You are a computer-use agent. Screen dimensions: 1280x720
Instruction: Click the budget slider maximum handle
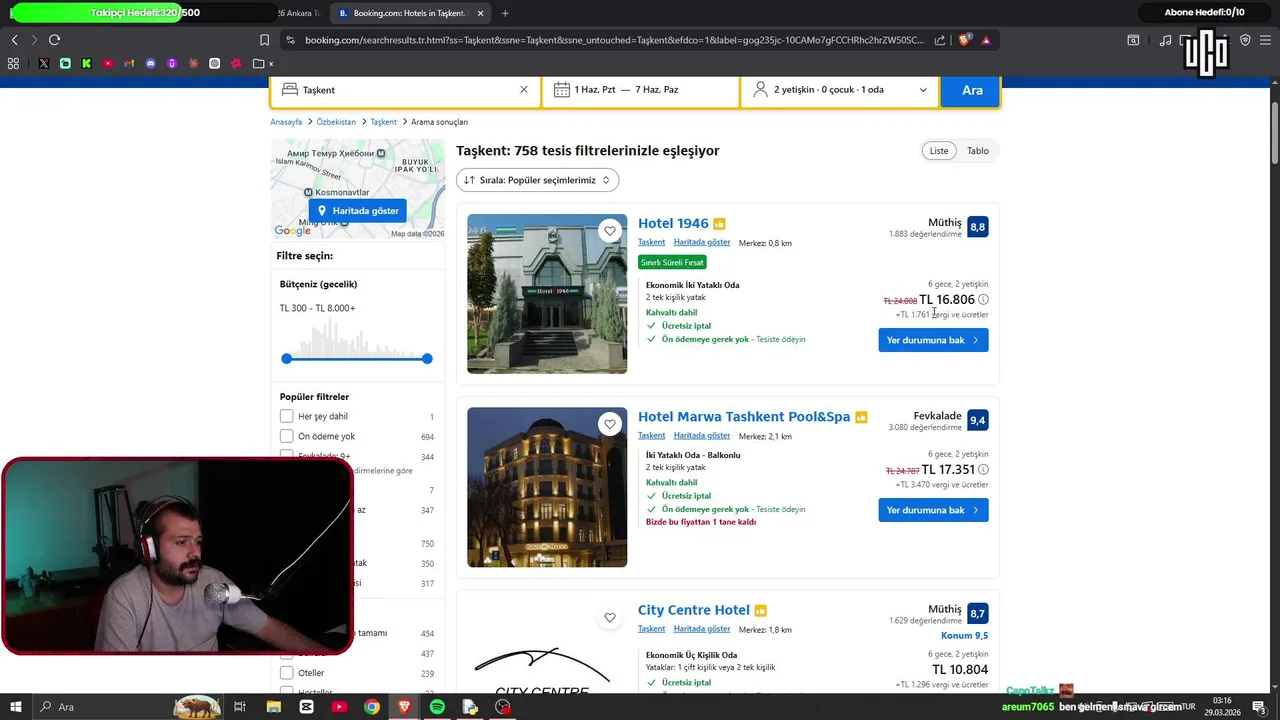click(x=427, y=358)
